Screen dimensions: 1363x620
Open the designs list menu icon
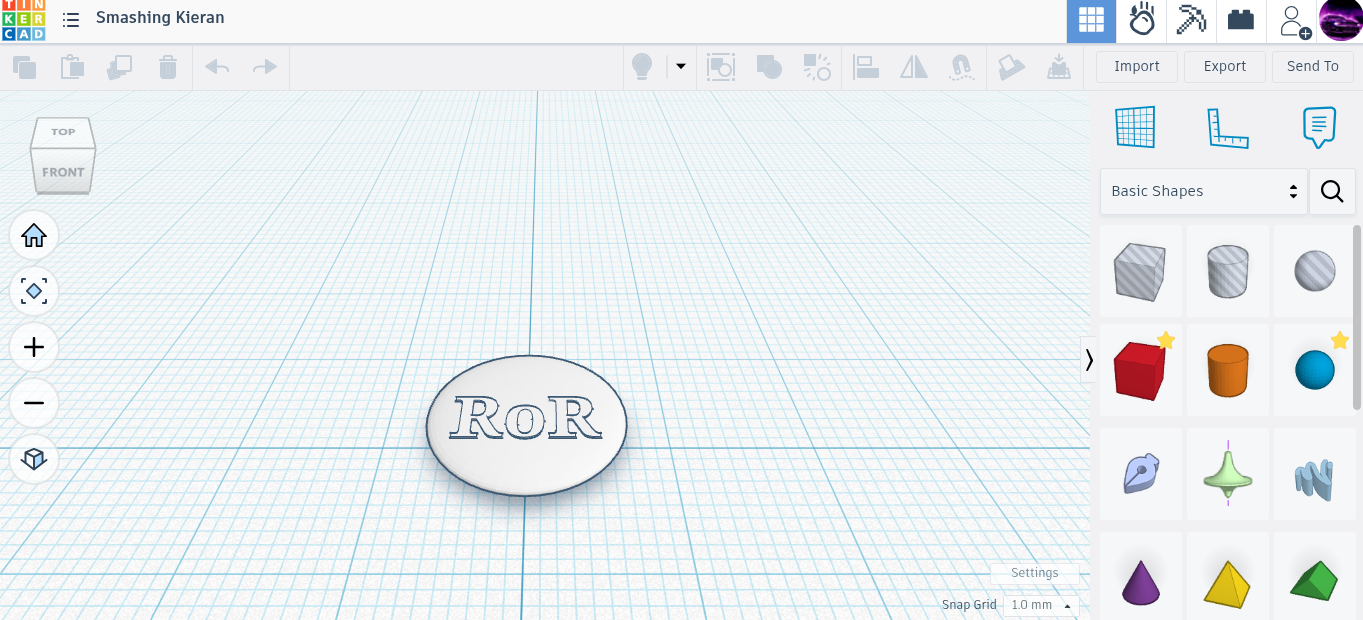point(71,19)
